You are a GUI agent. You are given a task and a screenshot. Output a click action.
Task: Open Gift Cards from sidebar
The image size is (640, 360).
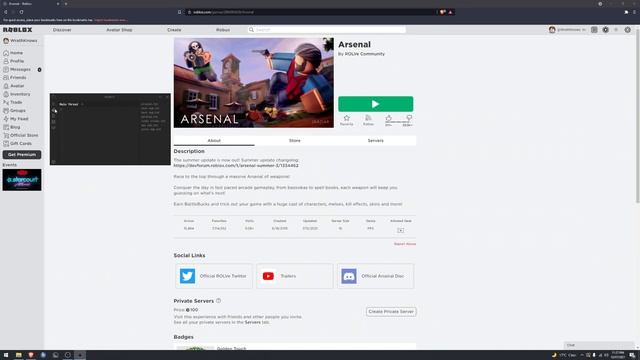[17, 144]
